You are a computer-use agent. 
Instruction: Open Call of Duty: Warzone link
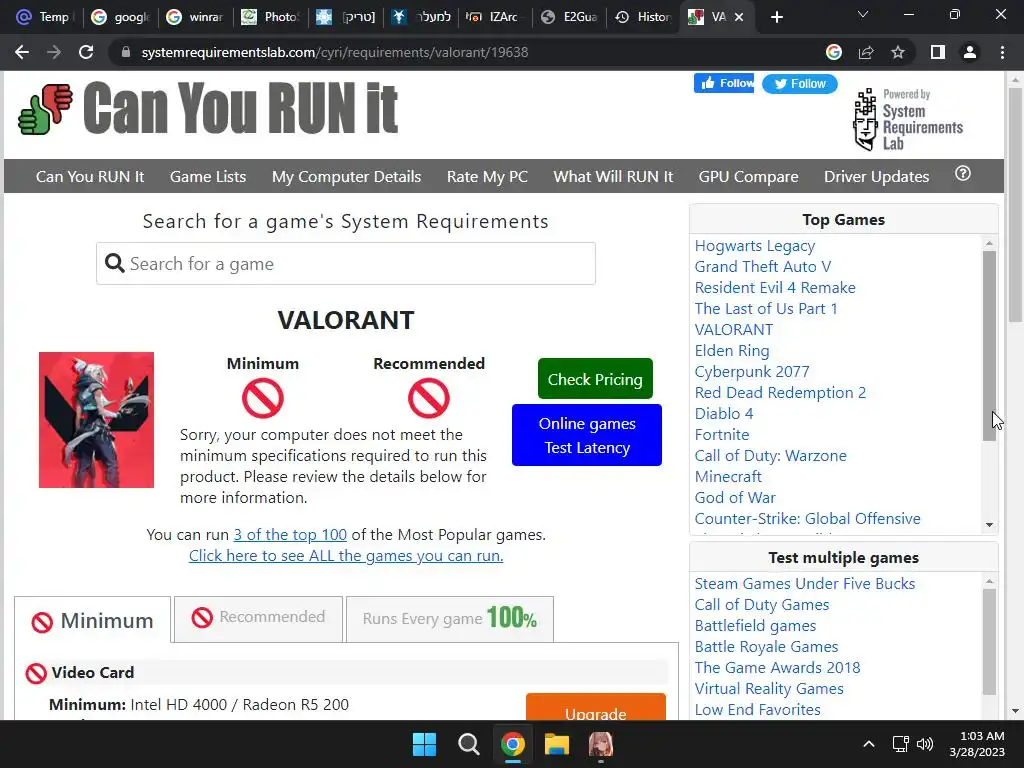770,455
